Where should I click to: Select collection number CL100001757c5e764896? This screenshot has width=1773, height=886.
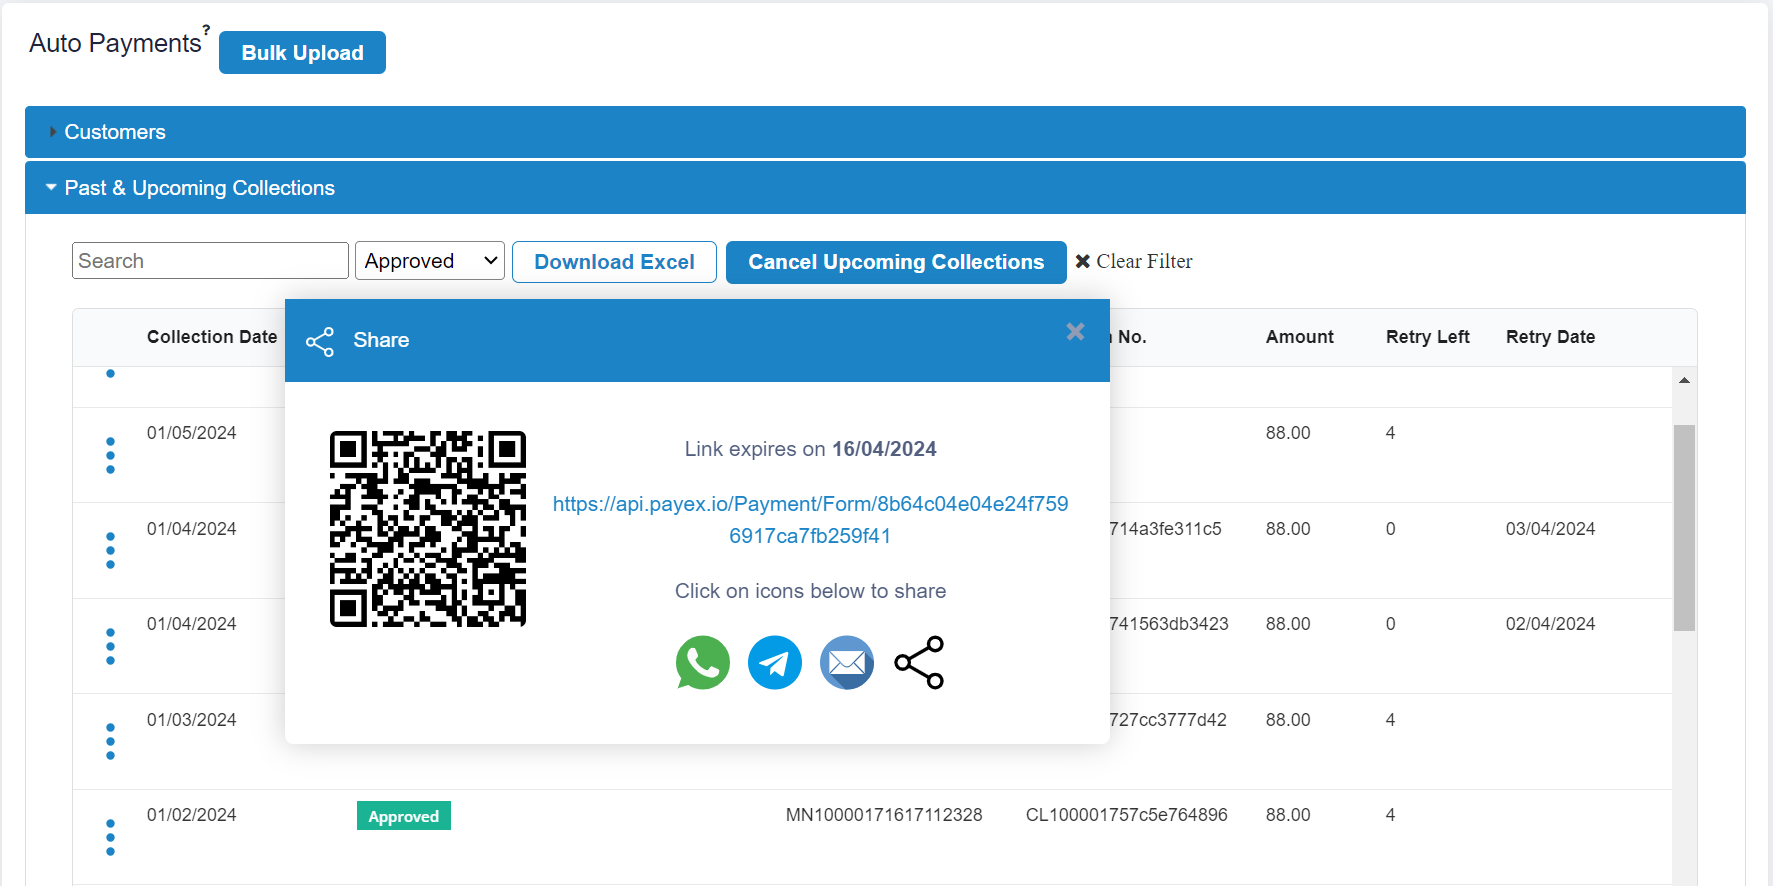click(x=1126, y=815)
